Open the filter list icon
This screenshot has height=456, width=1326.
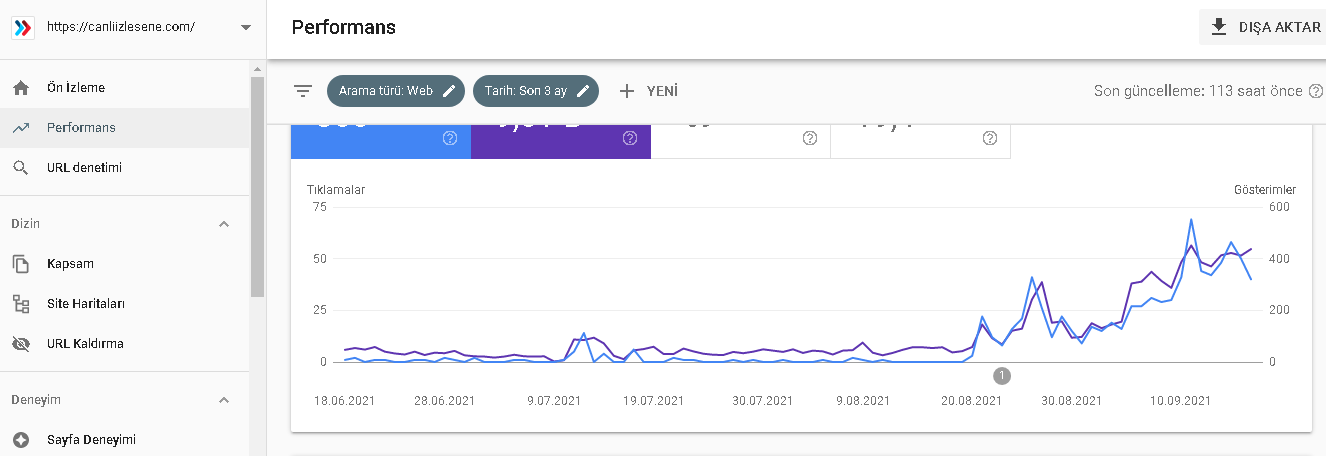pyautogui.click(x=303, y=91)
